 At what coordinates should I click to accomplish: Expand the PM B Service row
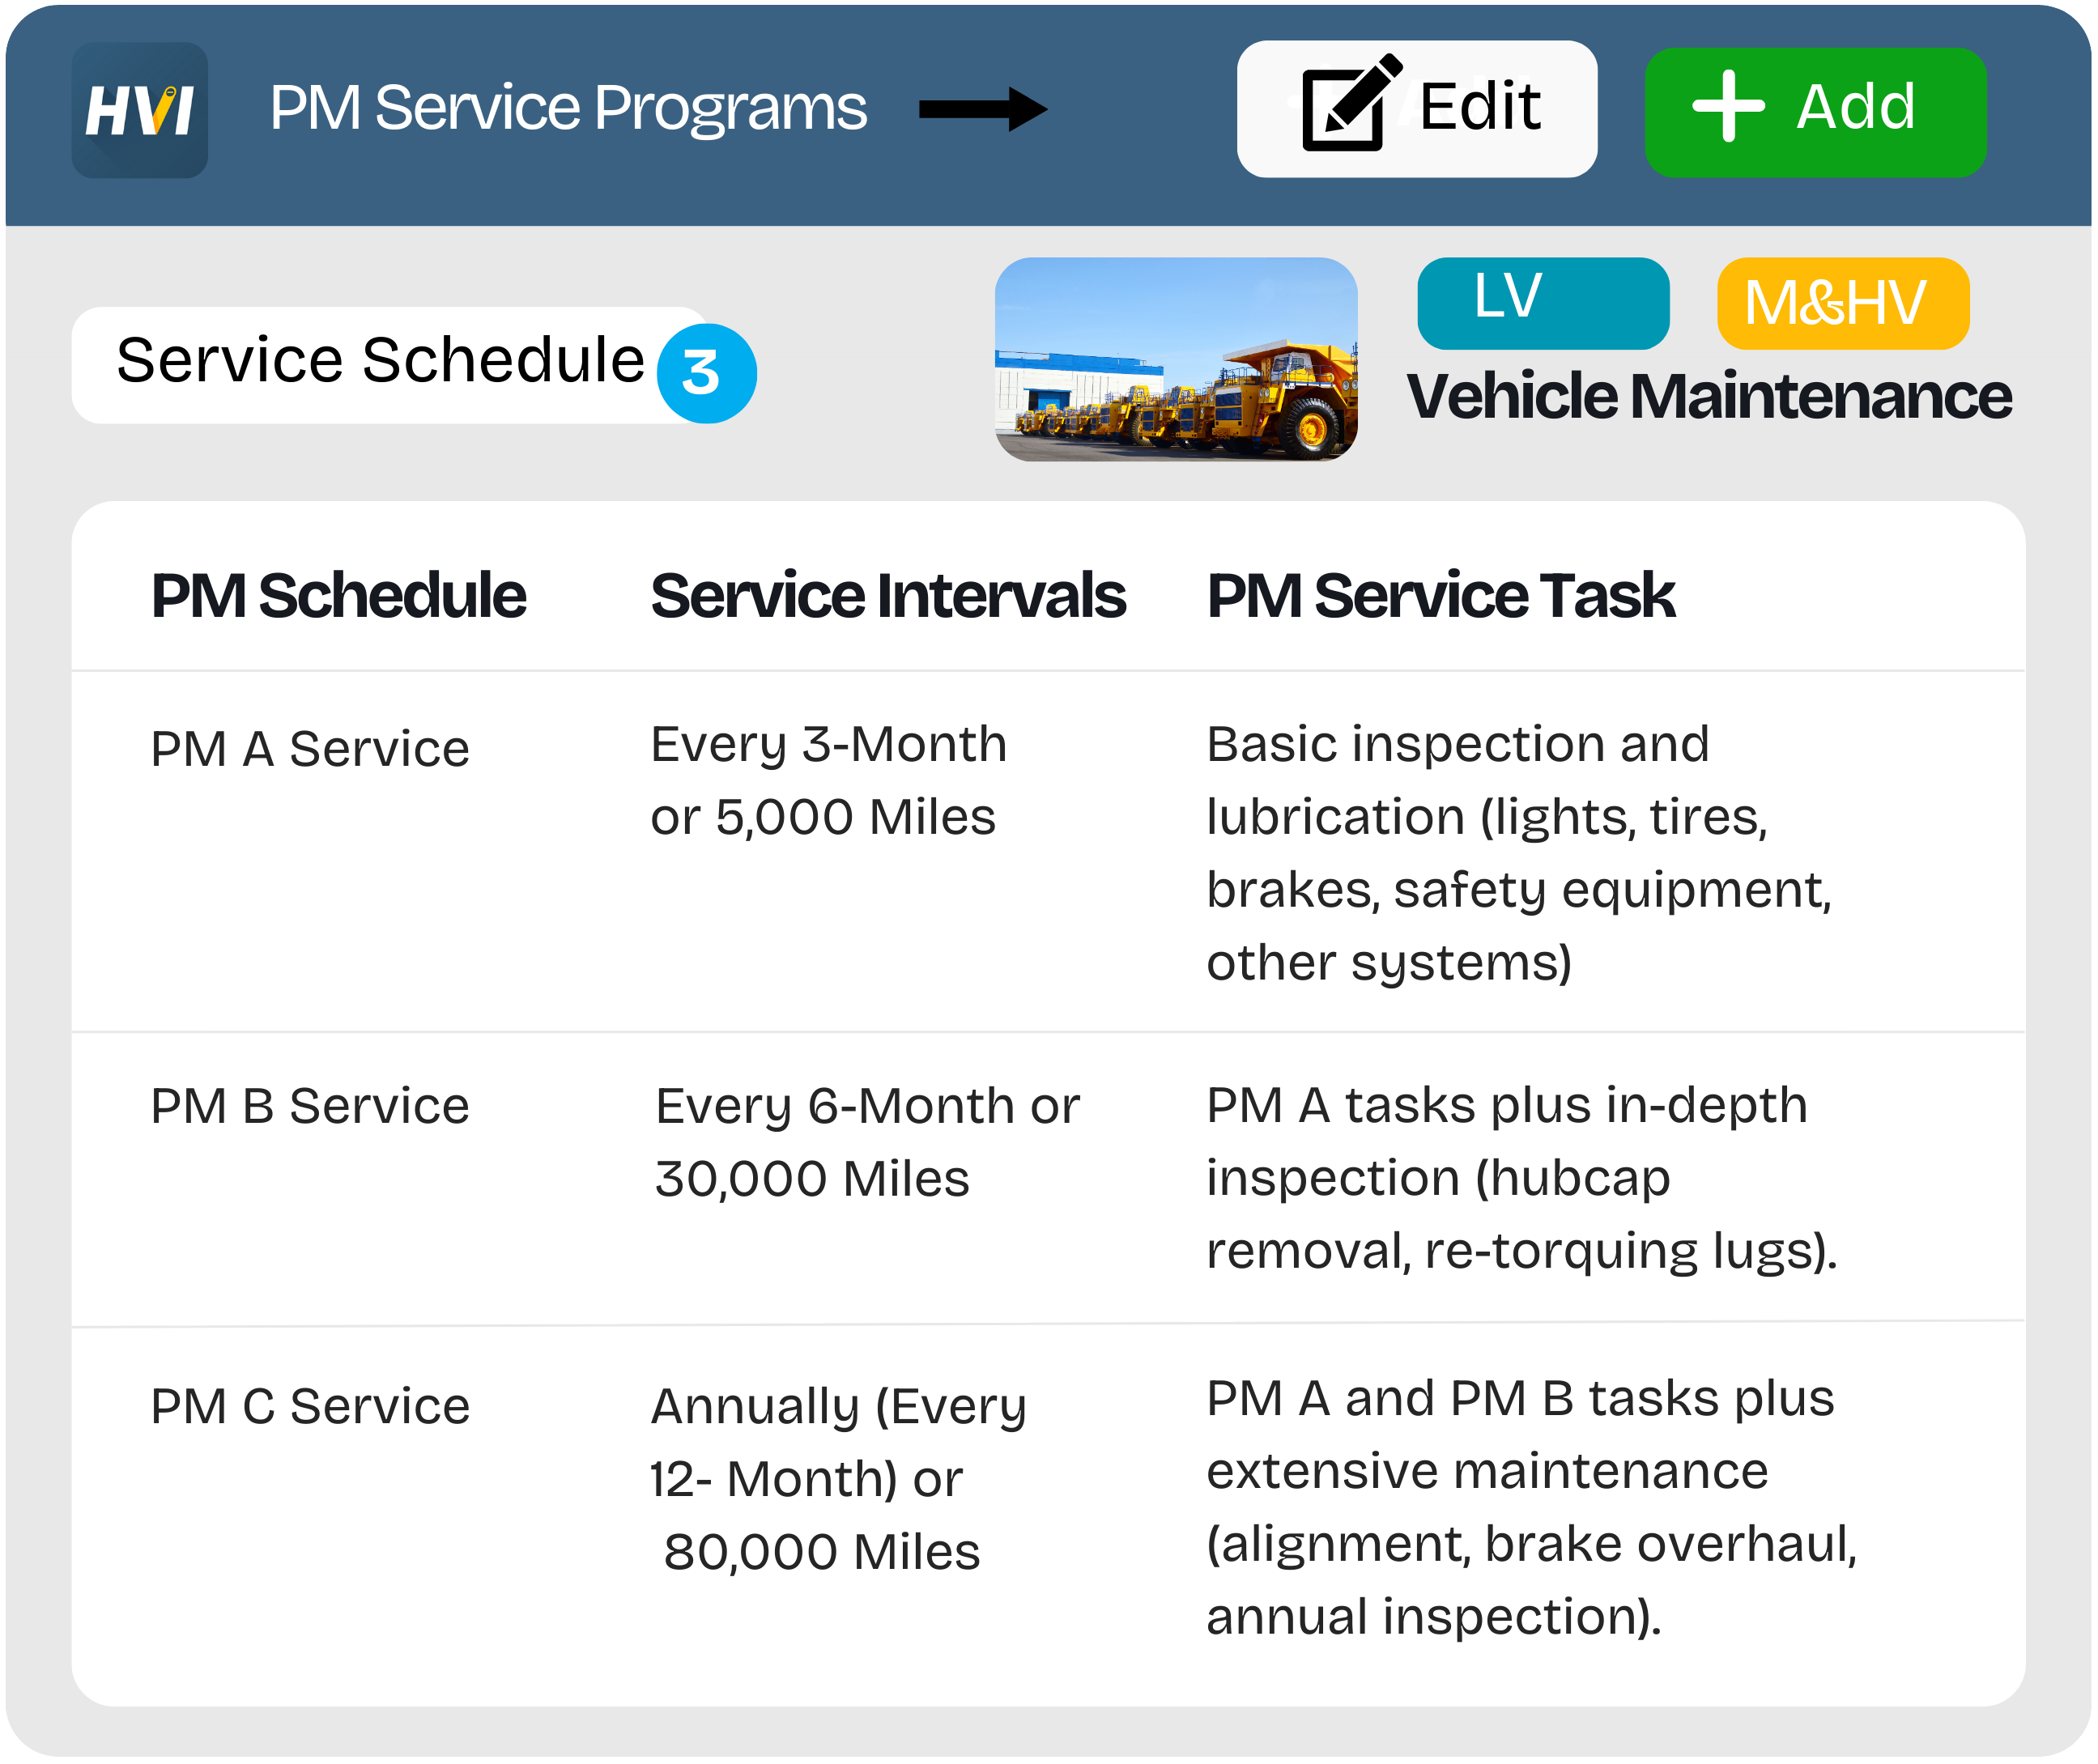coord(310,1106)
